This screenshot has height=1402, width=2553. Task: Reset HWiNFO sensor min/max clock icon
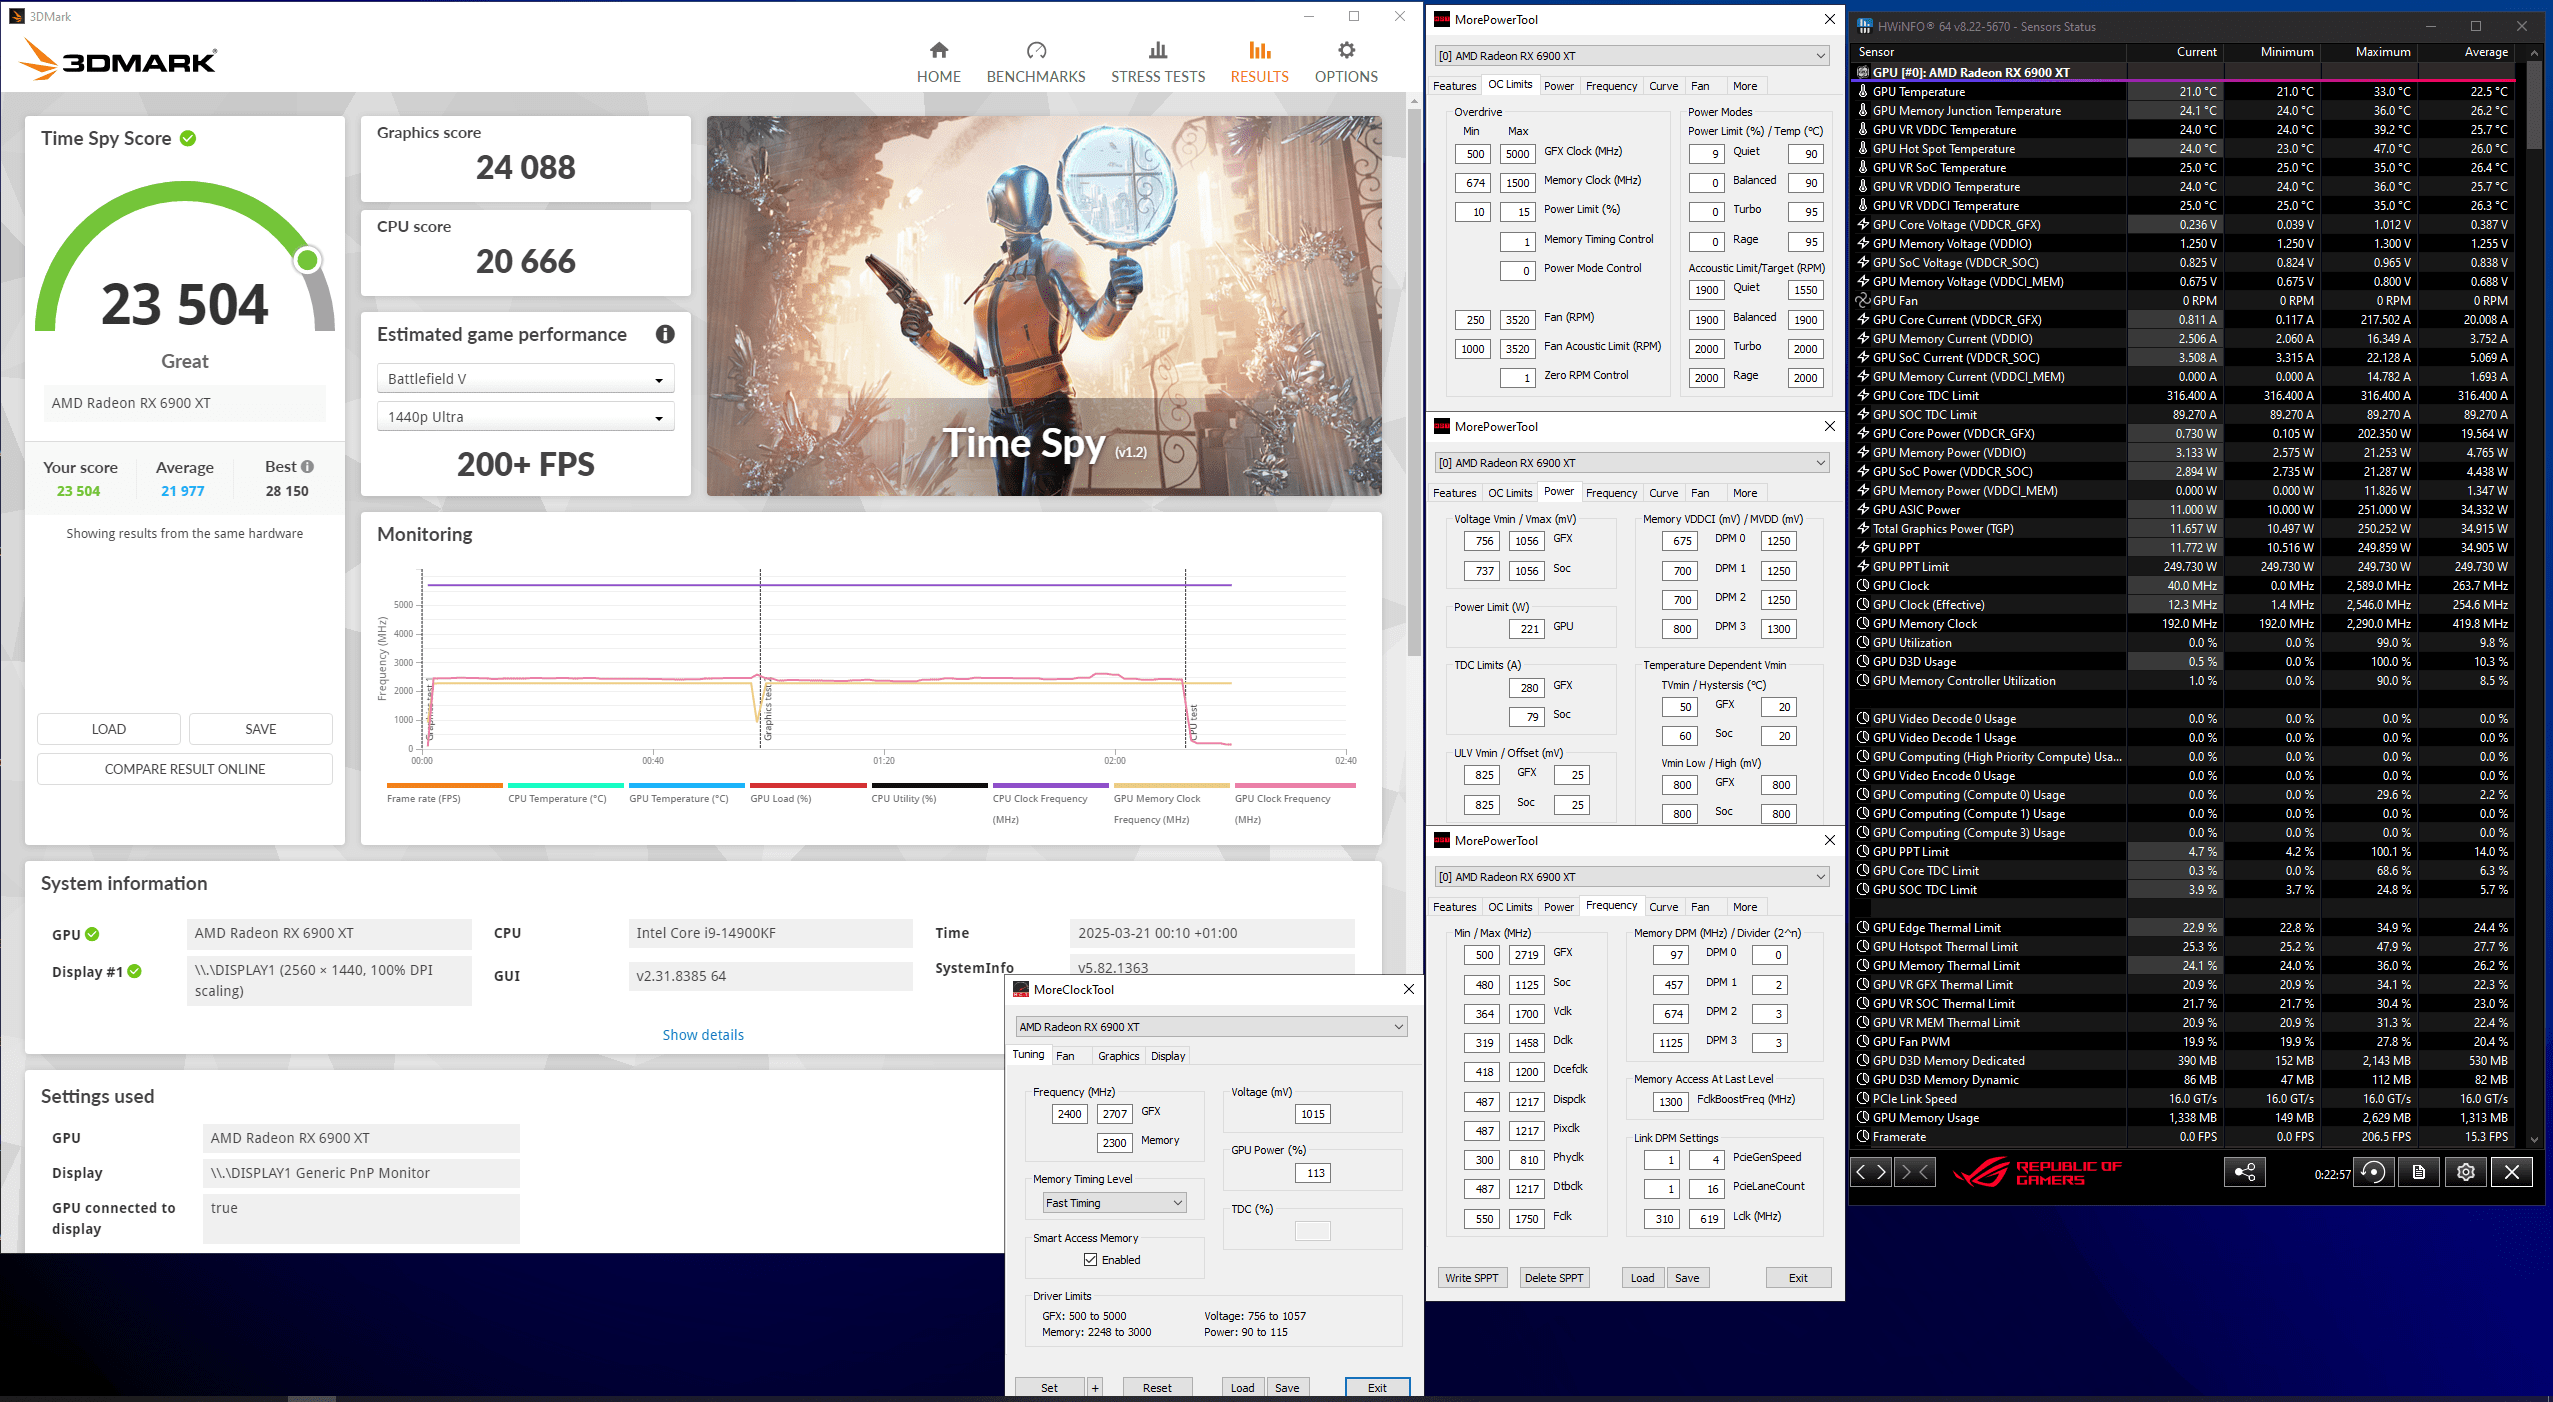(2373, 1172)
